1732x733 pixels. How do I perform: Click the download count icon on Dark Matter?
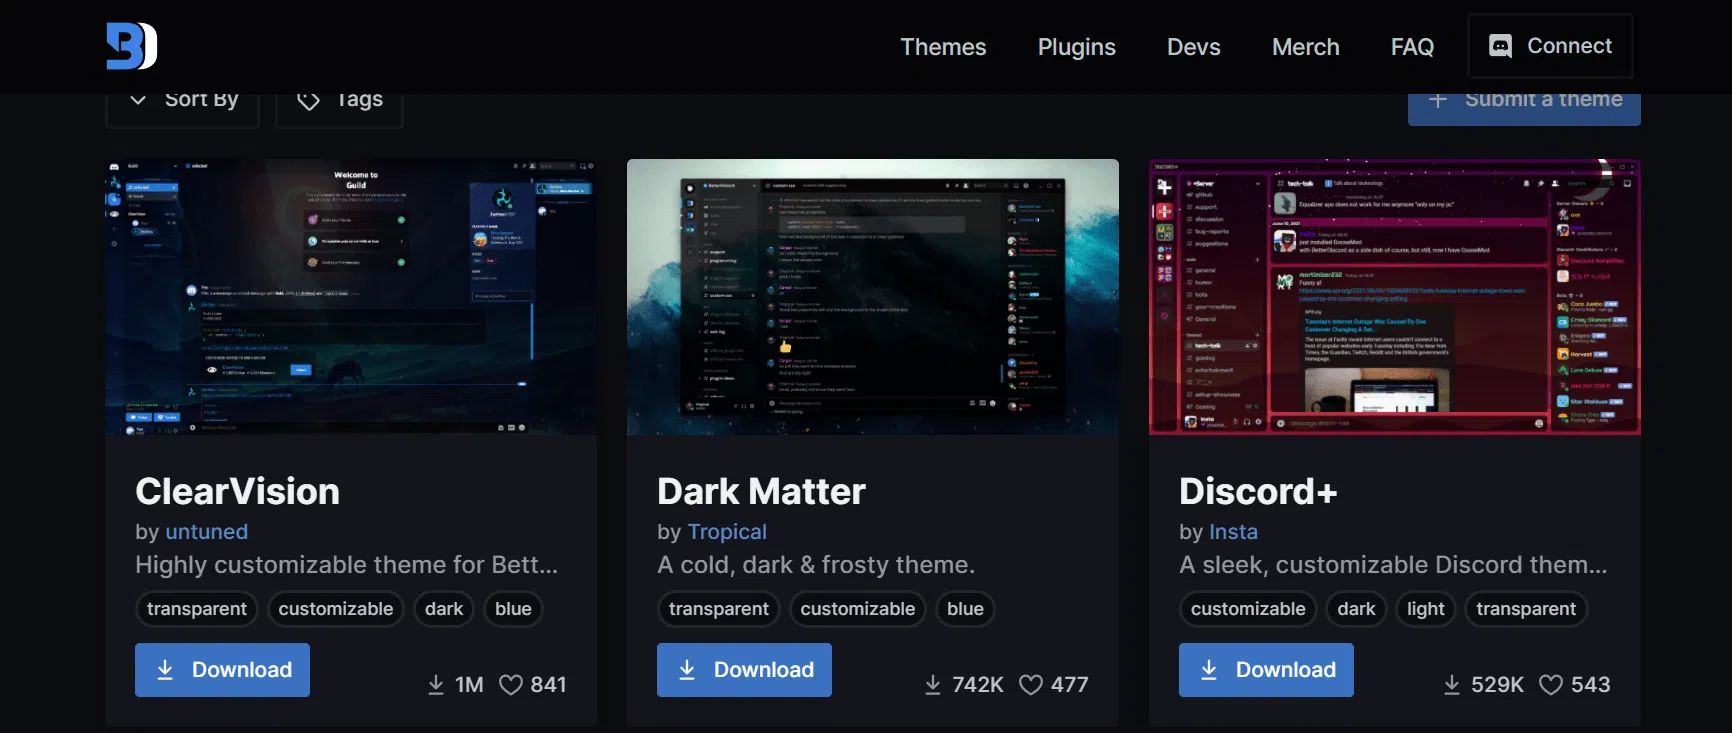coord(933,685)
